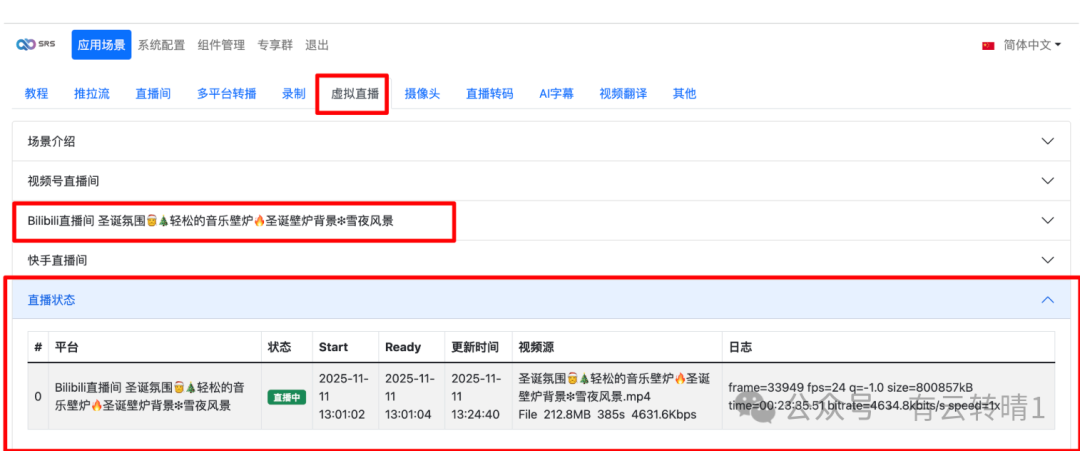Click the Ready time cell 13:01:04
This screenshot has height=451, width=1080.
tap(412, 397)
